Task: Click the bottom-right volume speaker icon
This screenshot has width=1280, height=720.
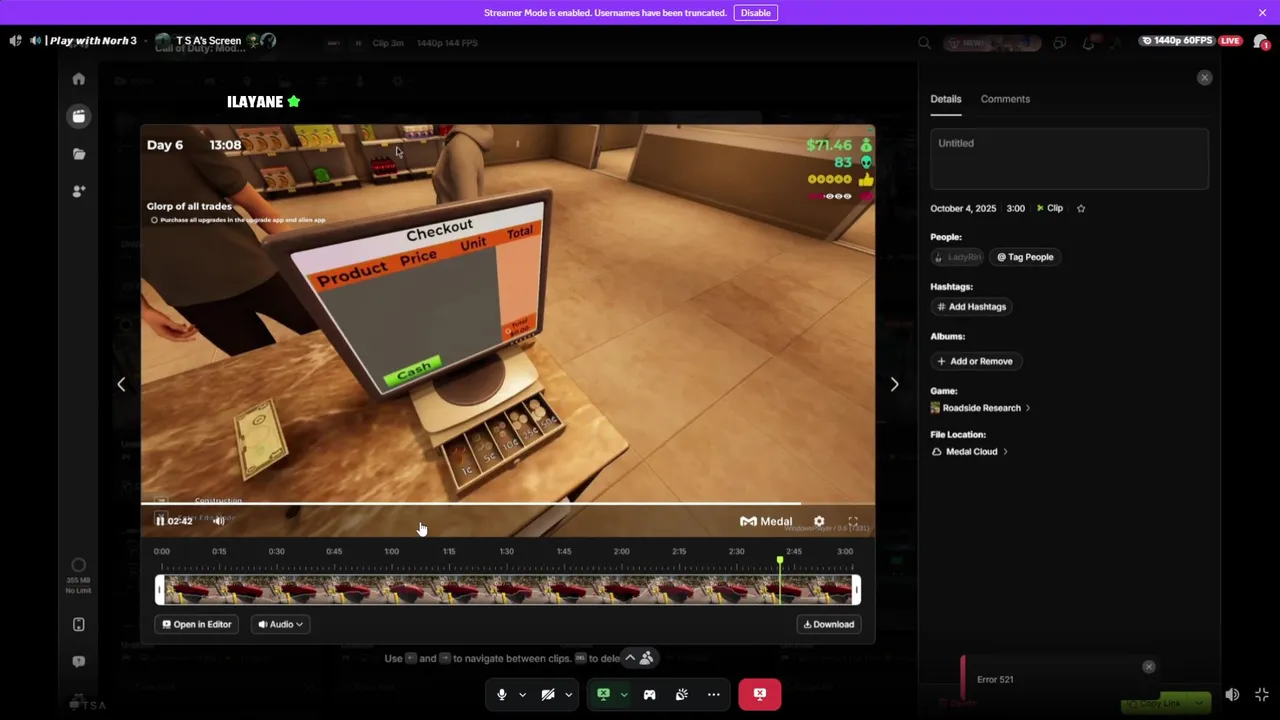Action: 1232,695
